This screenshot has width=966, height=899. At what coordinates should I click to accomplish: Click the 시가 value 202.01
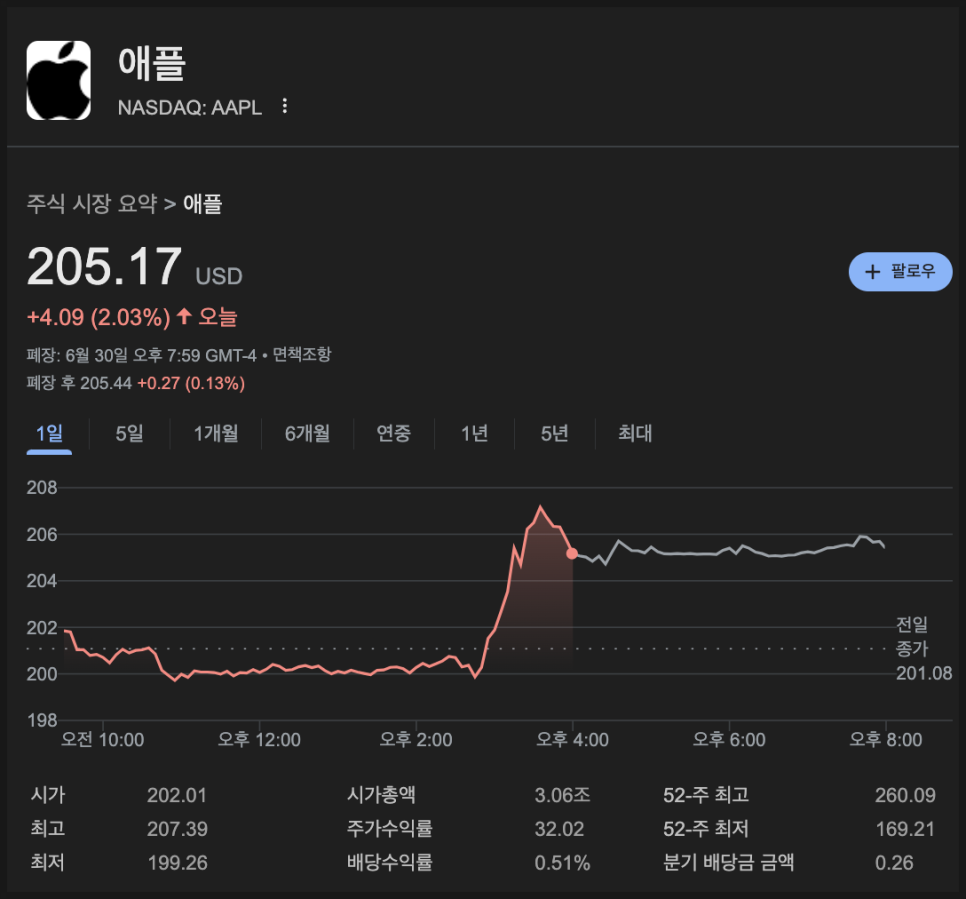177,795
